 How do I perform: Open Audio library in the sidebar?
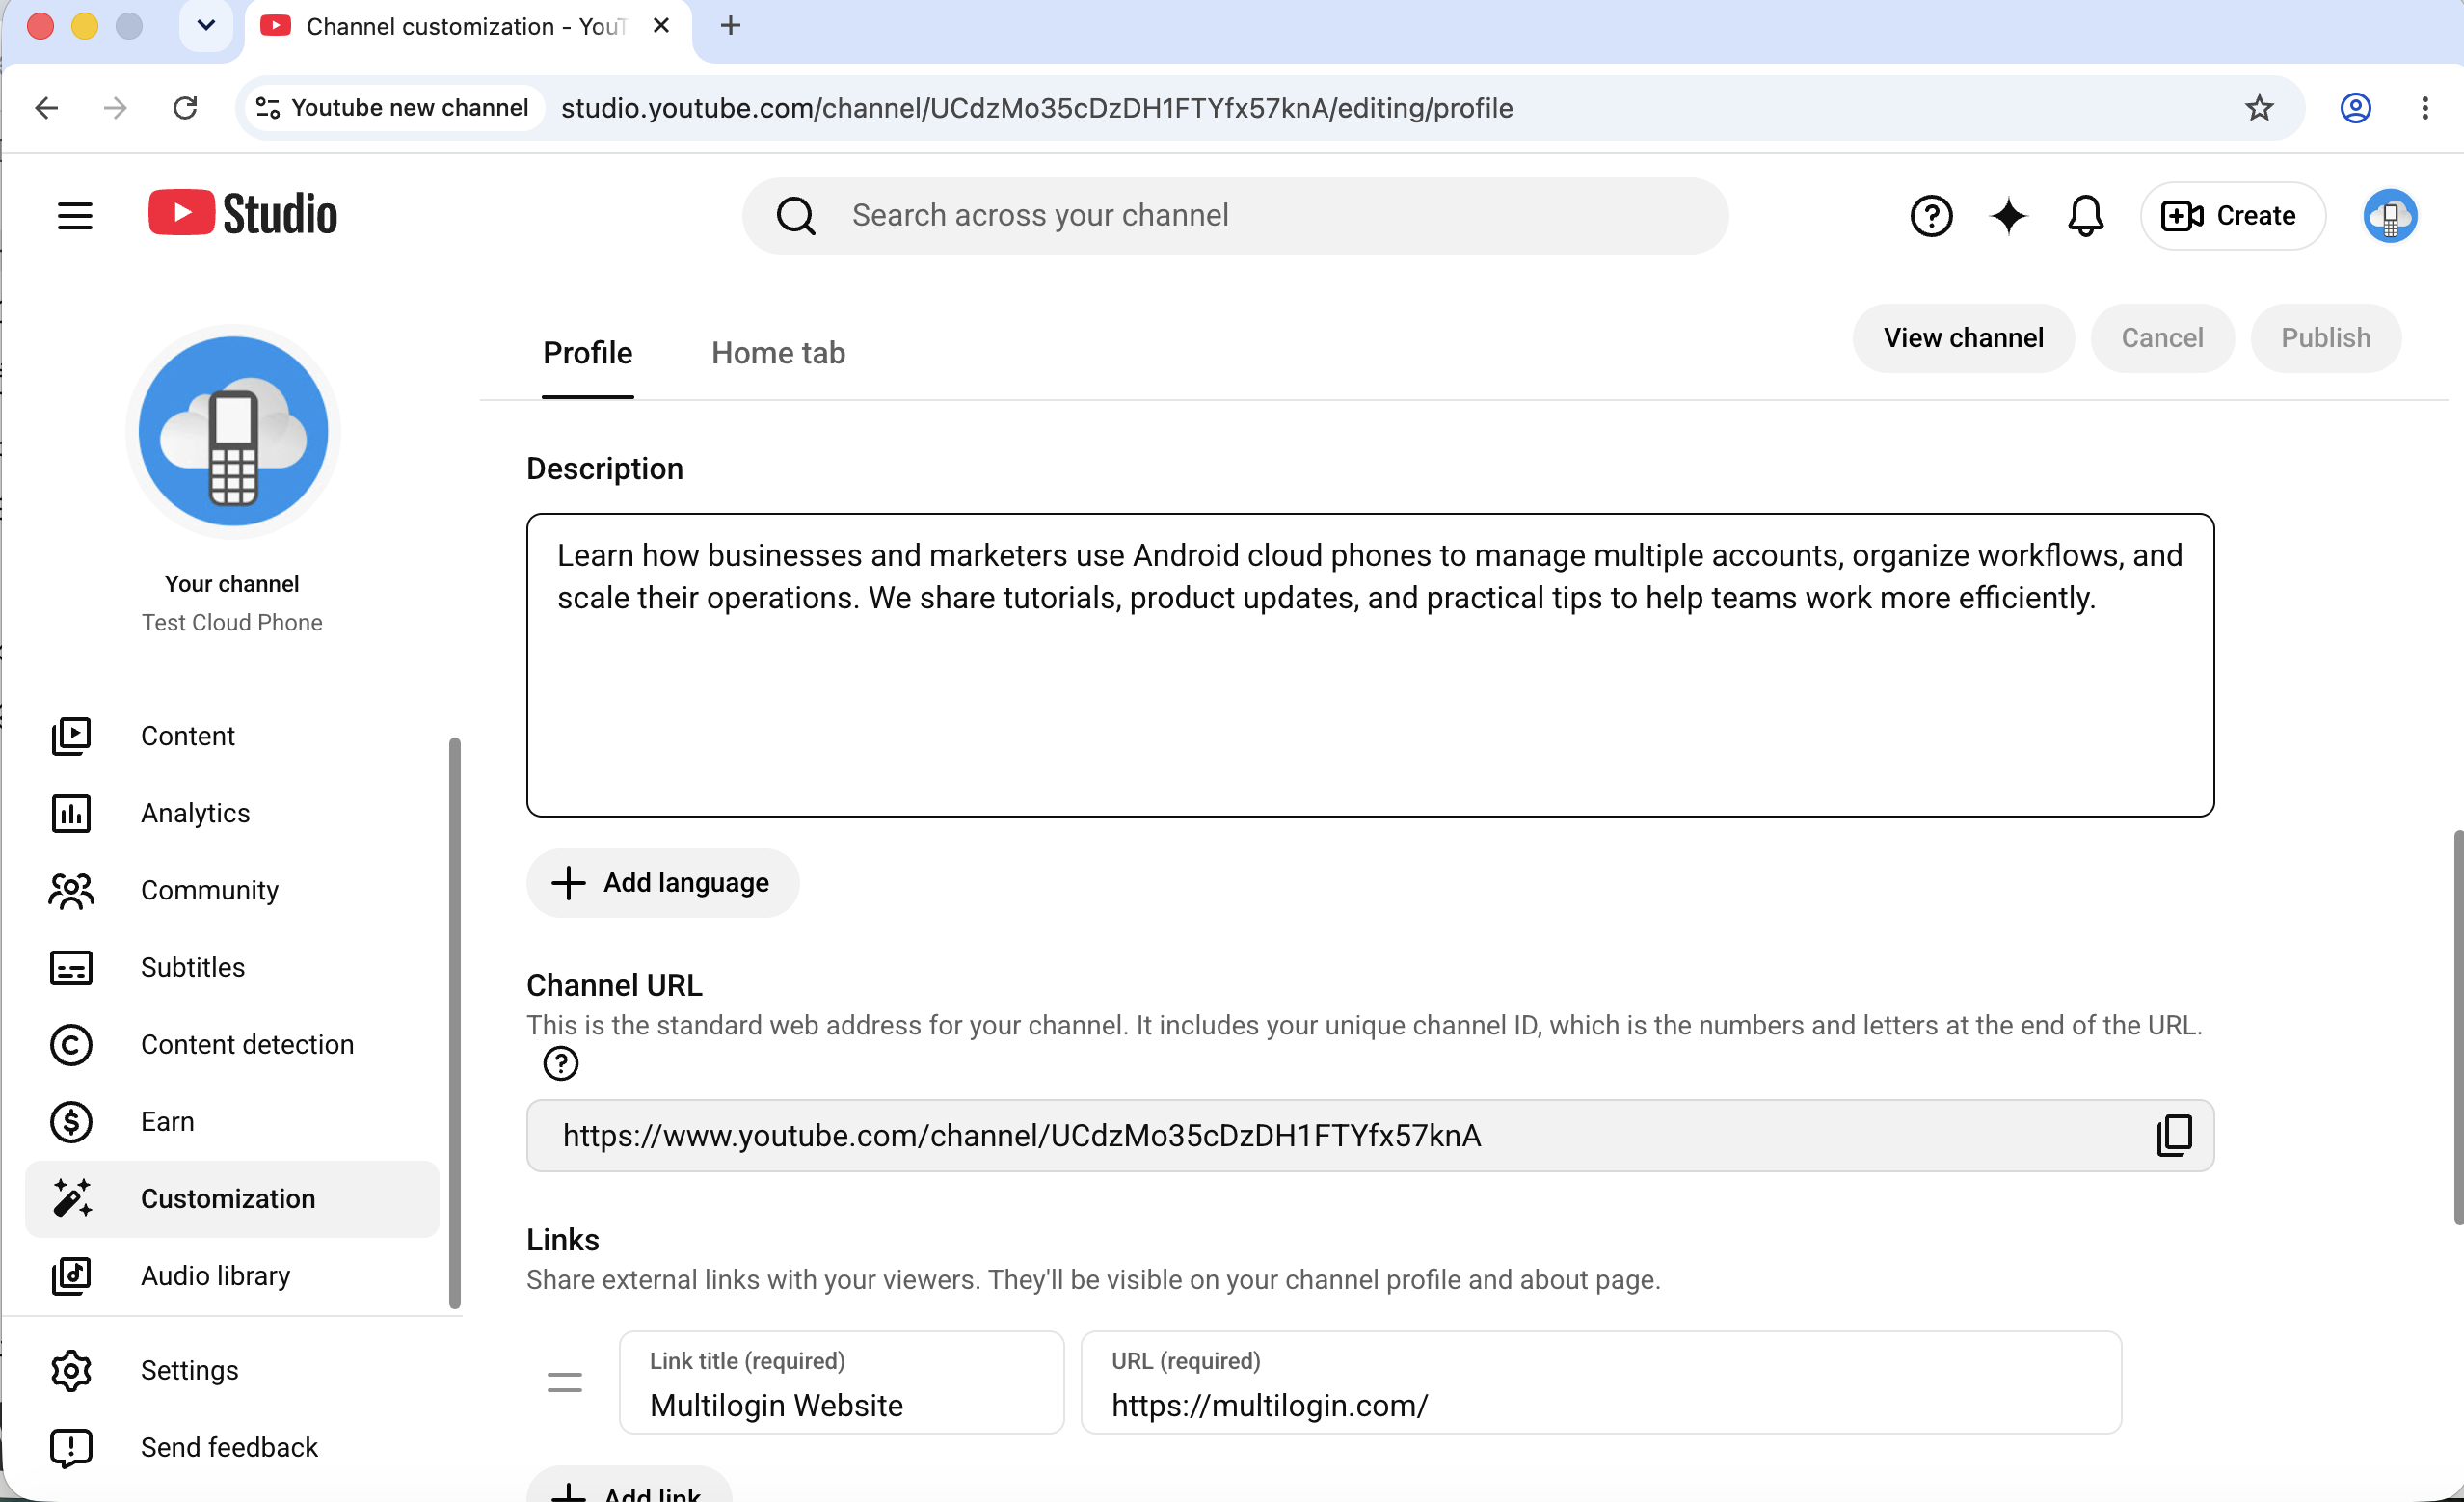click(232, 1275)
